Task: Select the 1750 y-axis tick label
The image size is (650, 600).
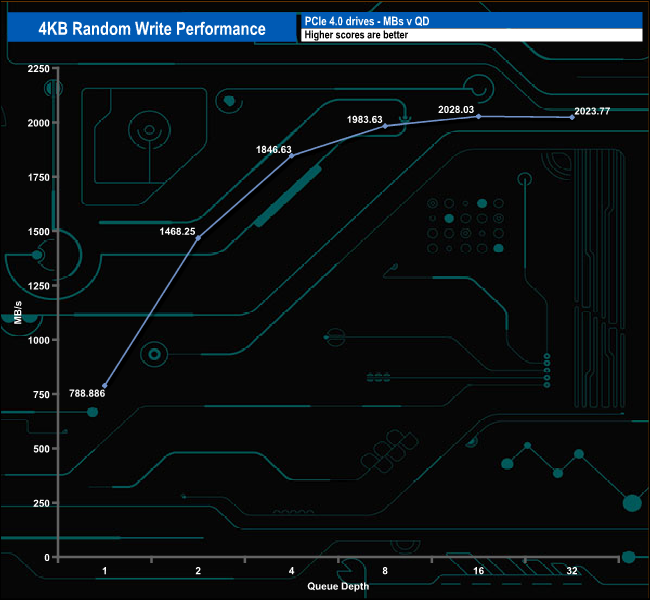Action: pos(38,177)
